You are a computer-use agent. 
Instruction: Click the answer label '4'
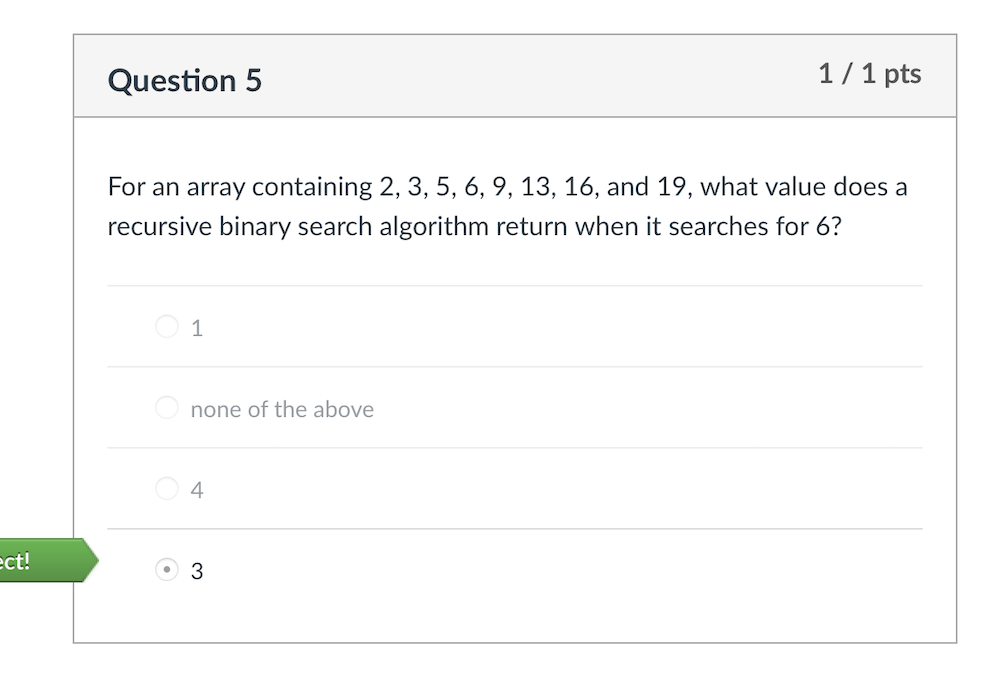tap(197, 489)
